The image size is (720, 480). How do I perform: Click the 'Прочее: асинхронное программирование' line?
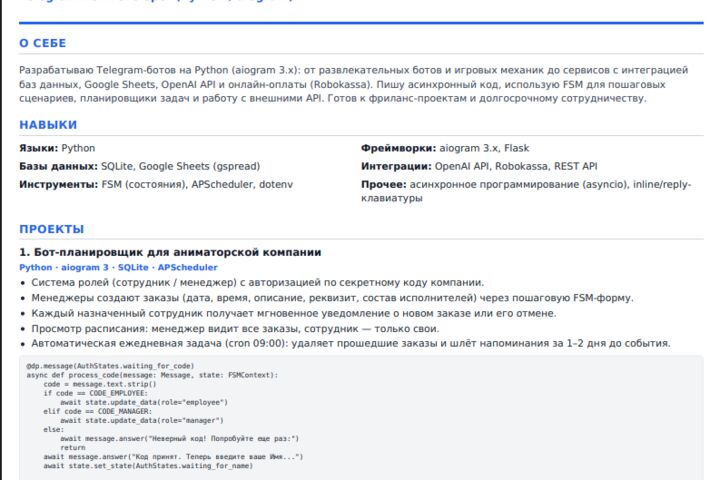(x=526, y=191)
